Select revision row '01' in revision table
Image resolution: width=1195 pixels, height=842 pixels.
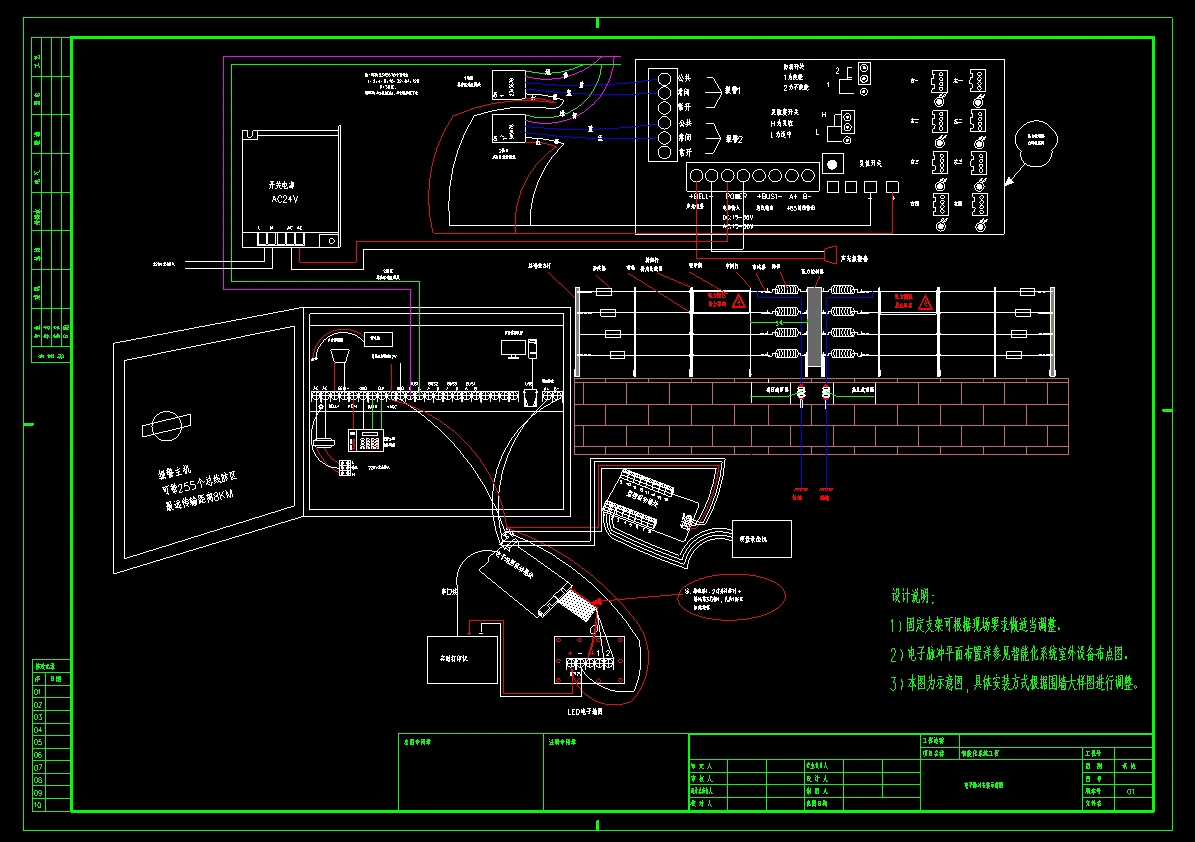(x=51, y=692)
